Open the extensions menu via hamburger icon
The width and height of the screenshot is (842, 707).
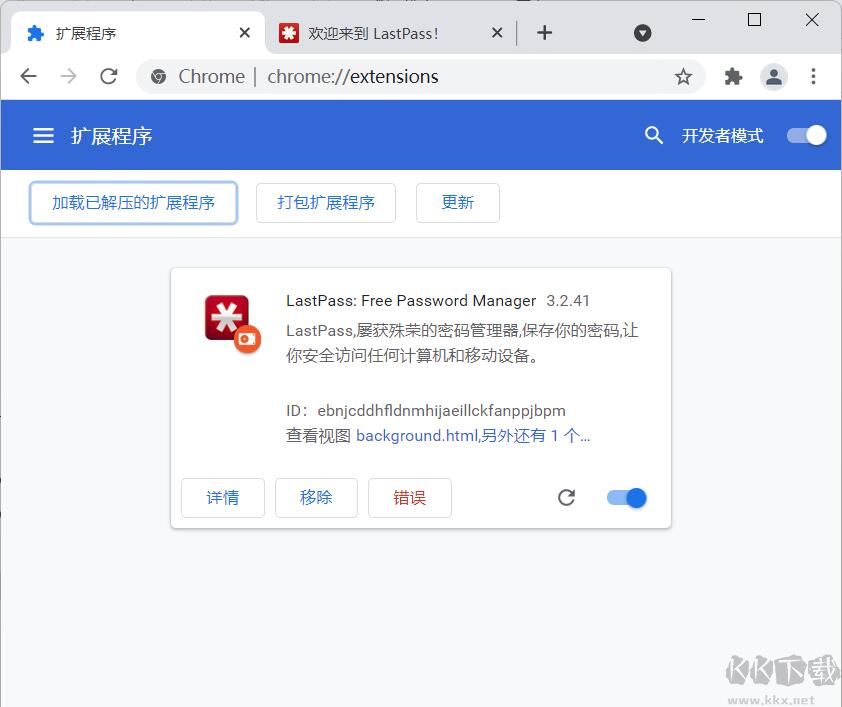(42, 135)
